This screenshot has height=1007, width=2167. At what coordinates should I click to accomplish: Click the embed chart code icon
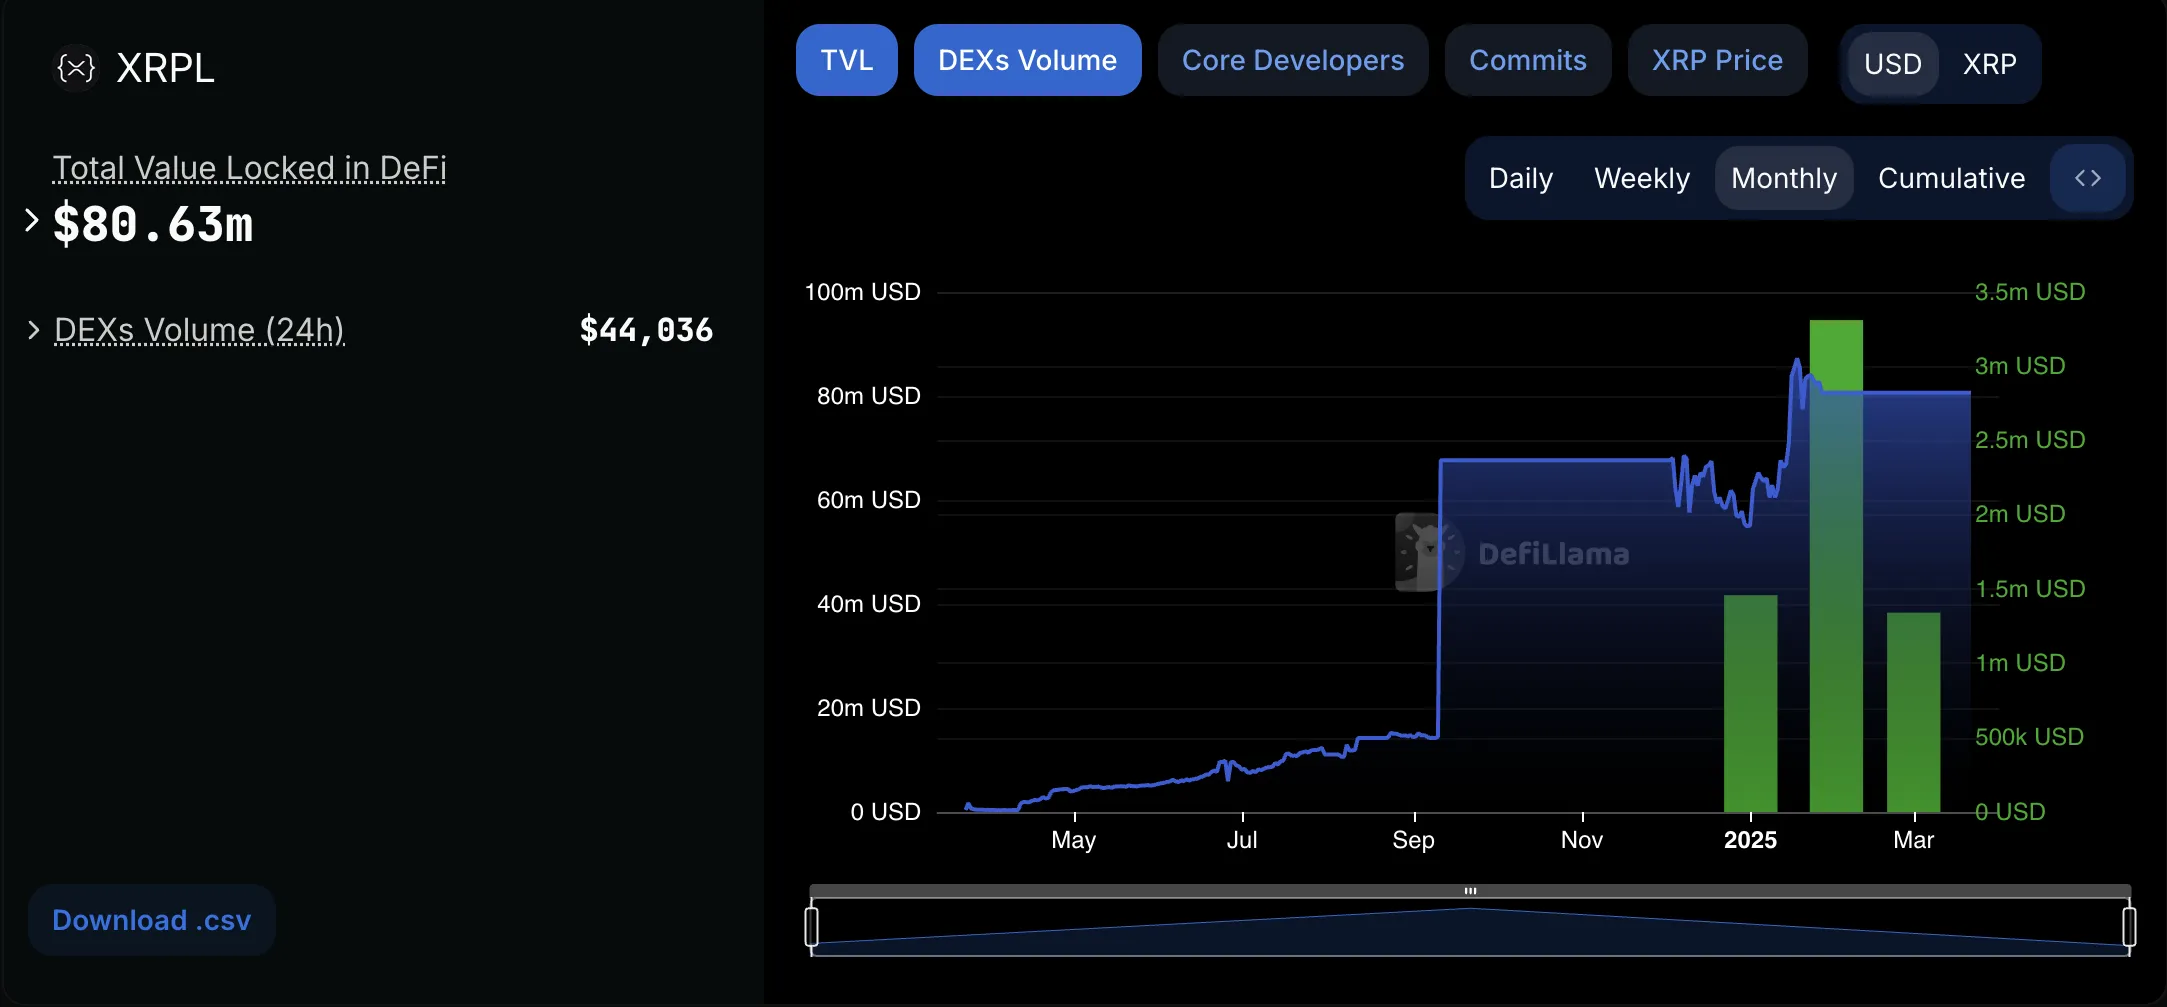pyautogui.click(x=2087, y=178)
